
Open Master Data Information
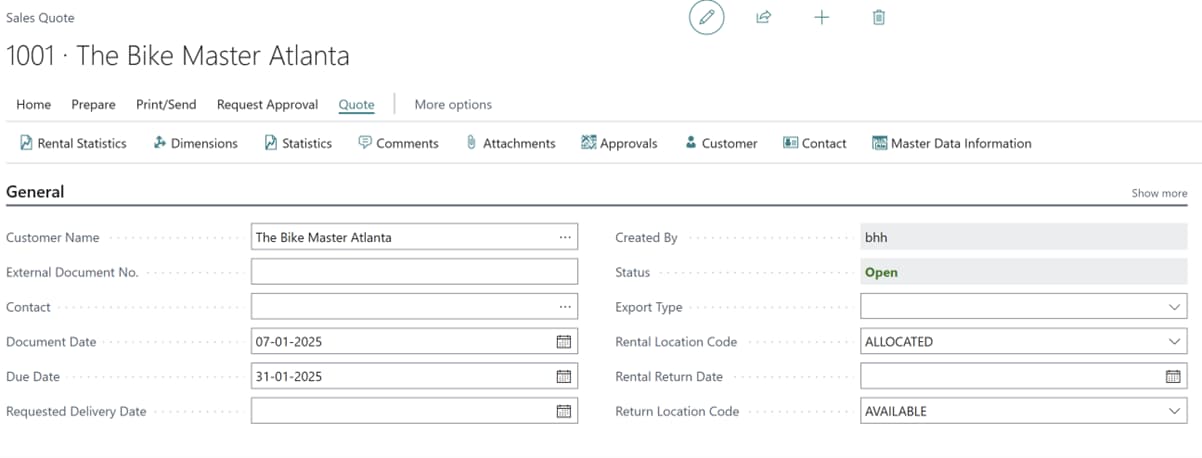click(951, 143)
